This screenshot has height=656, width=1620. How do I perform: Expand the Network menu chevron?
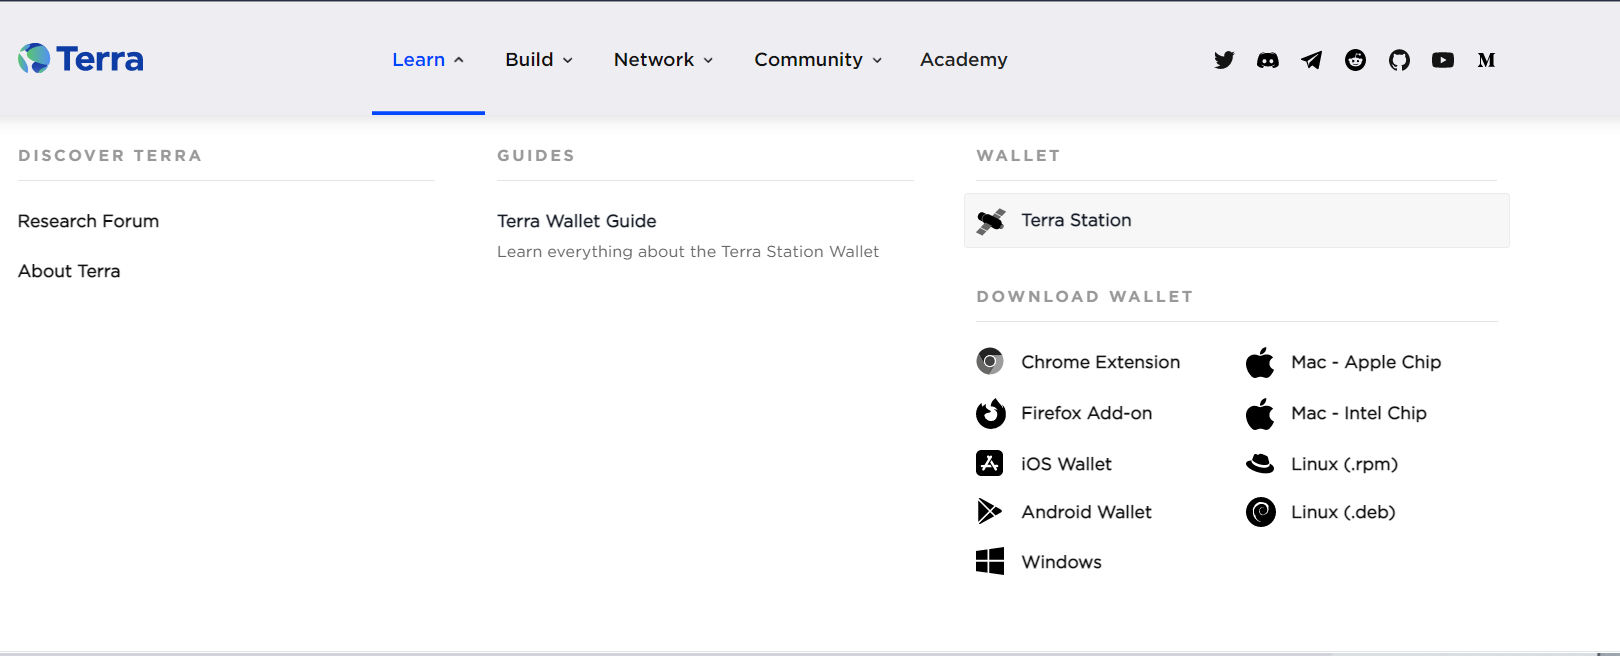pyautogui.click(x=708, y=60)
